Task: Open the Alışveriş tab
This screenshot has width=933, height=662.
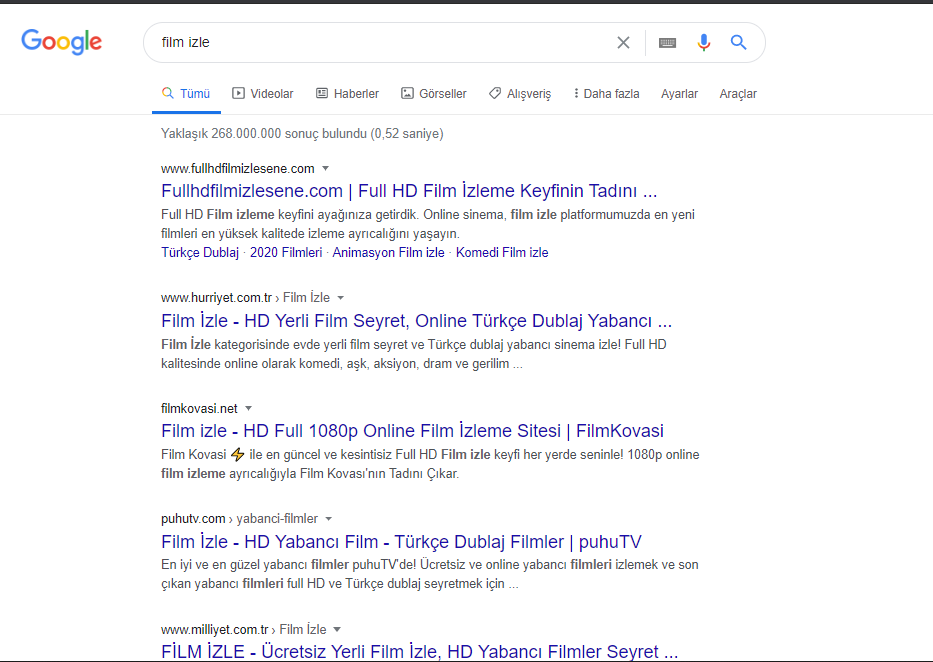Action: coord(520,93)
